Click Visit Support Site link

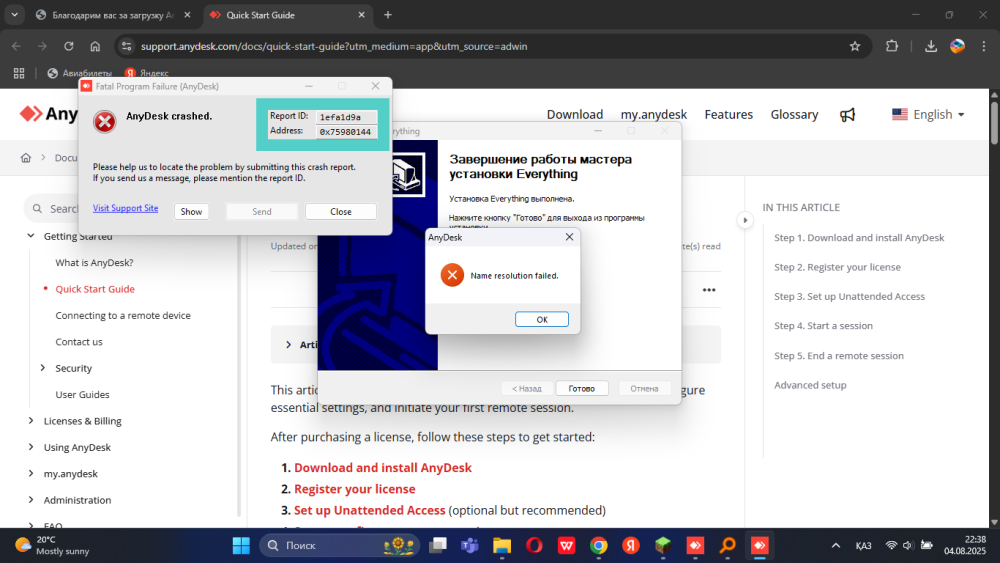[125, 208]
